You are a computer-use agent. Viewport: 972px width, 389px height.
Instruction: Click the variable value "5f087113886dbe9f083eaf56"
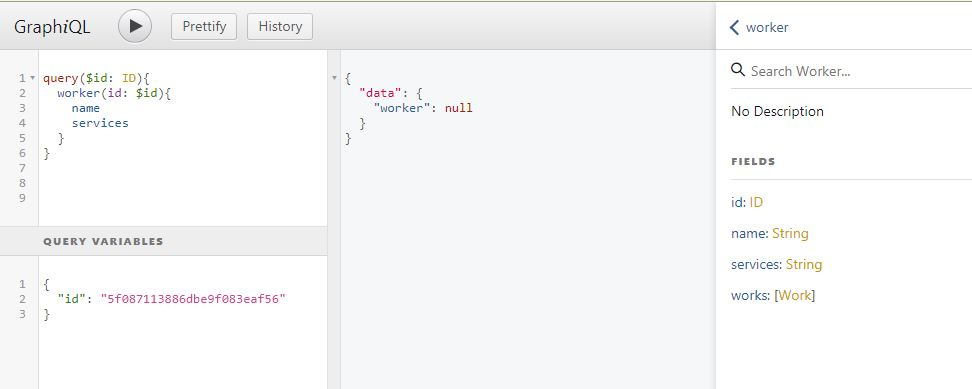pyautogui.click(x=193, y=299)
